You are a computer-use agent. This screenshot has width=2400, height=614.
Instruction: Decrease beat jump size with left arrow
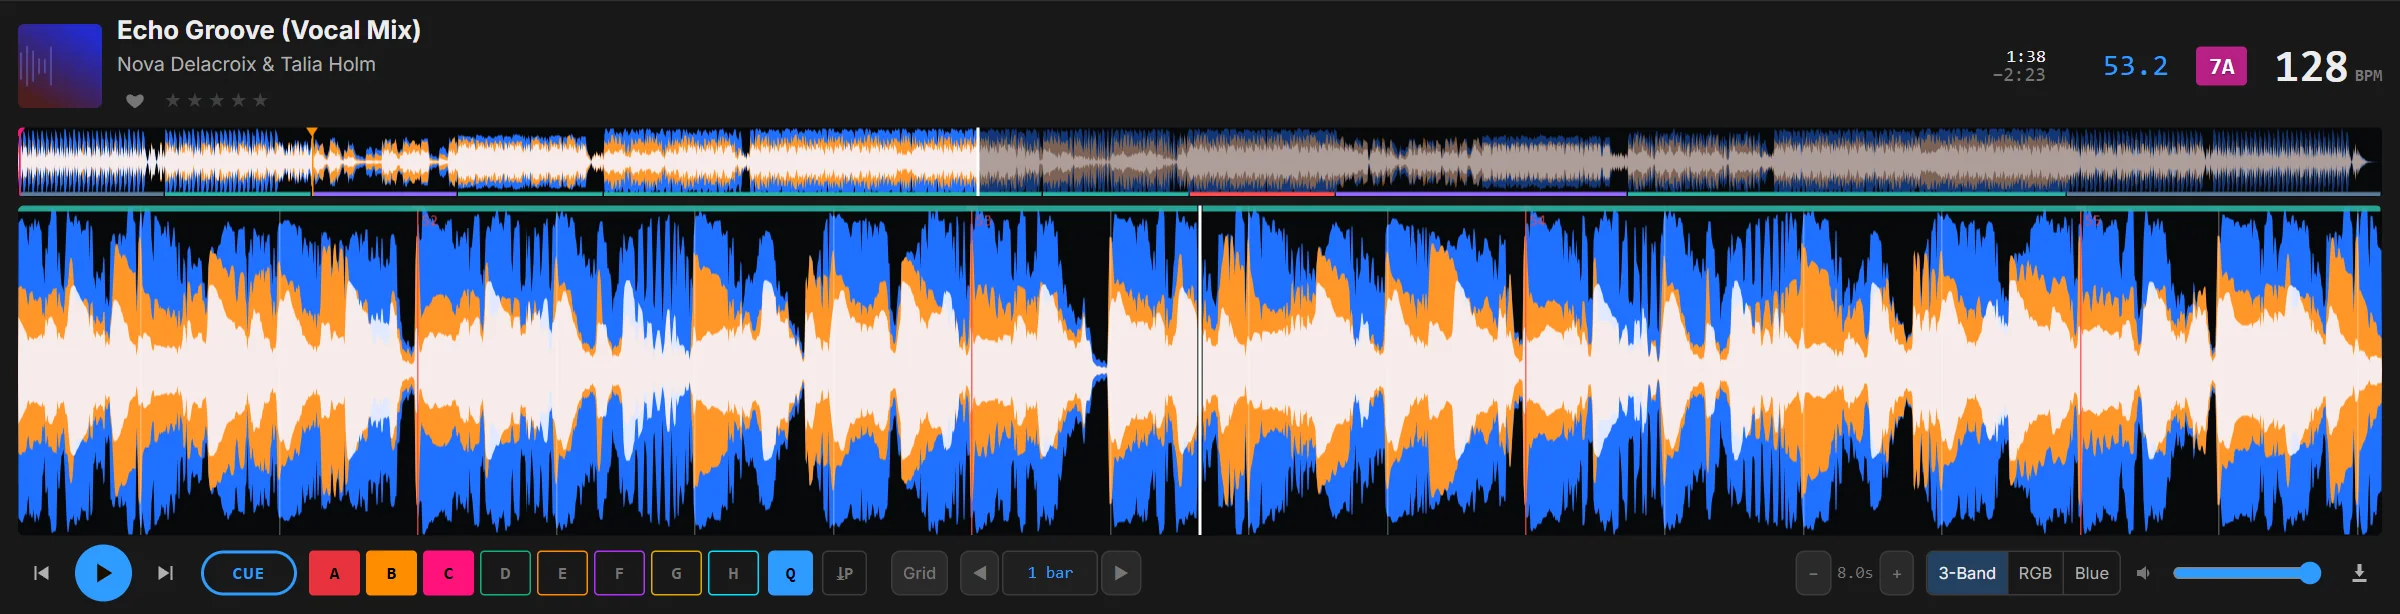(980, 573)
